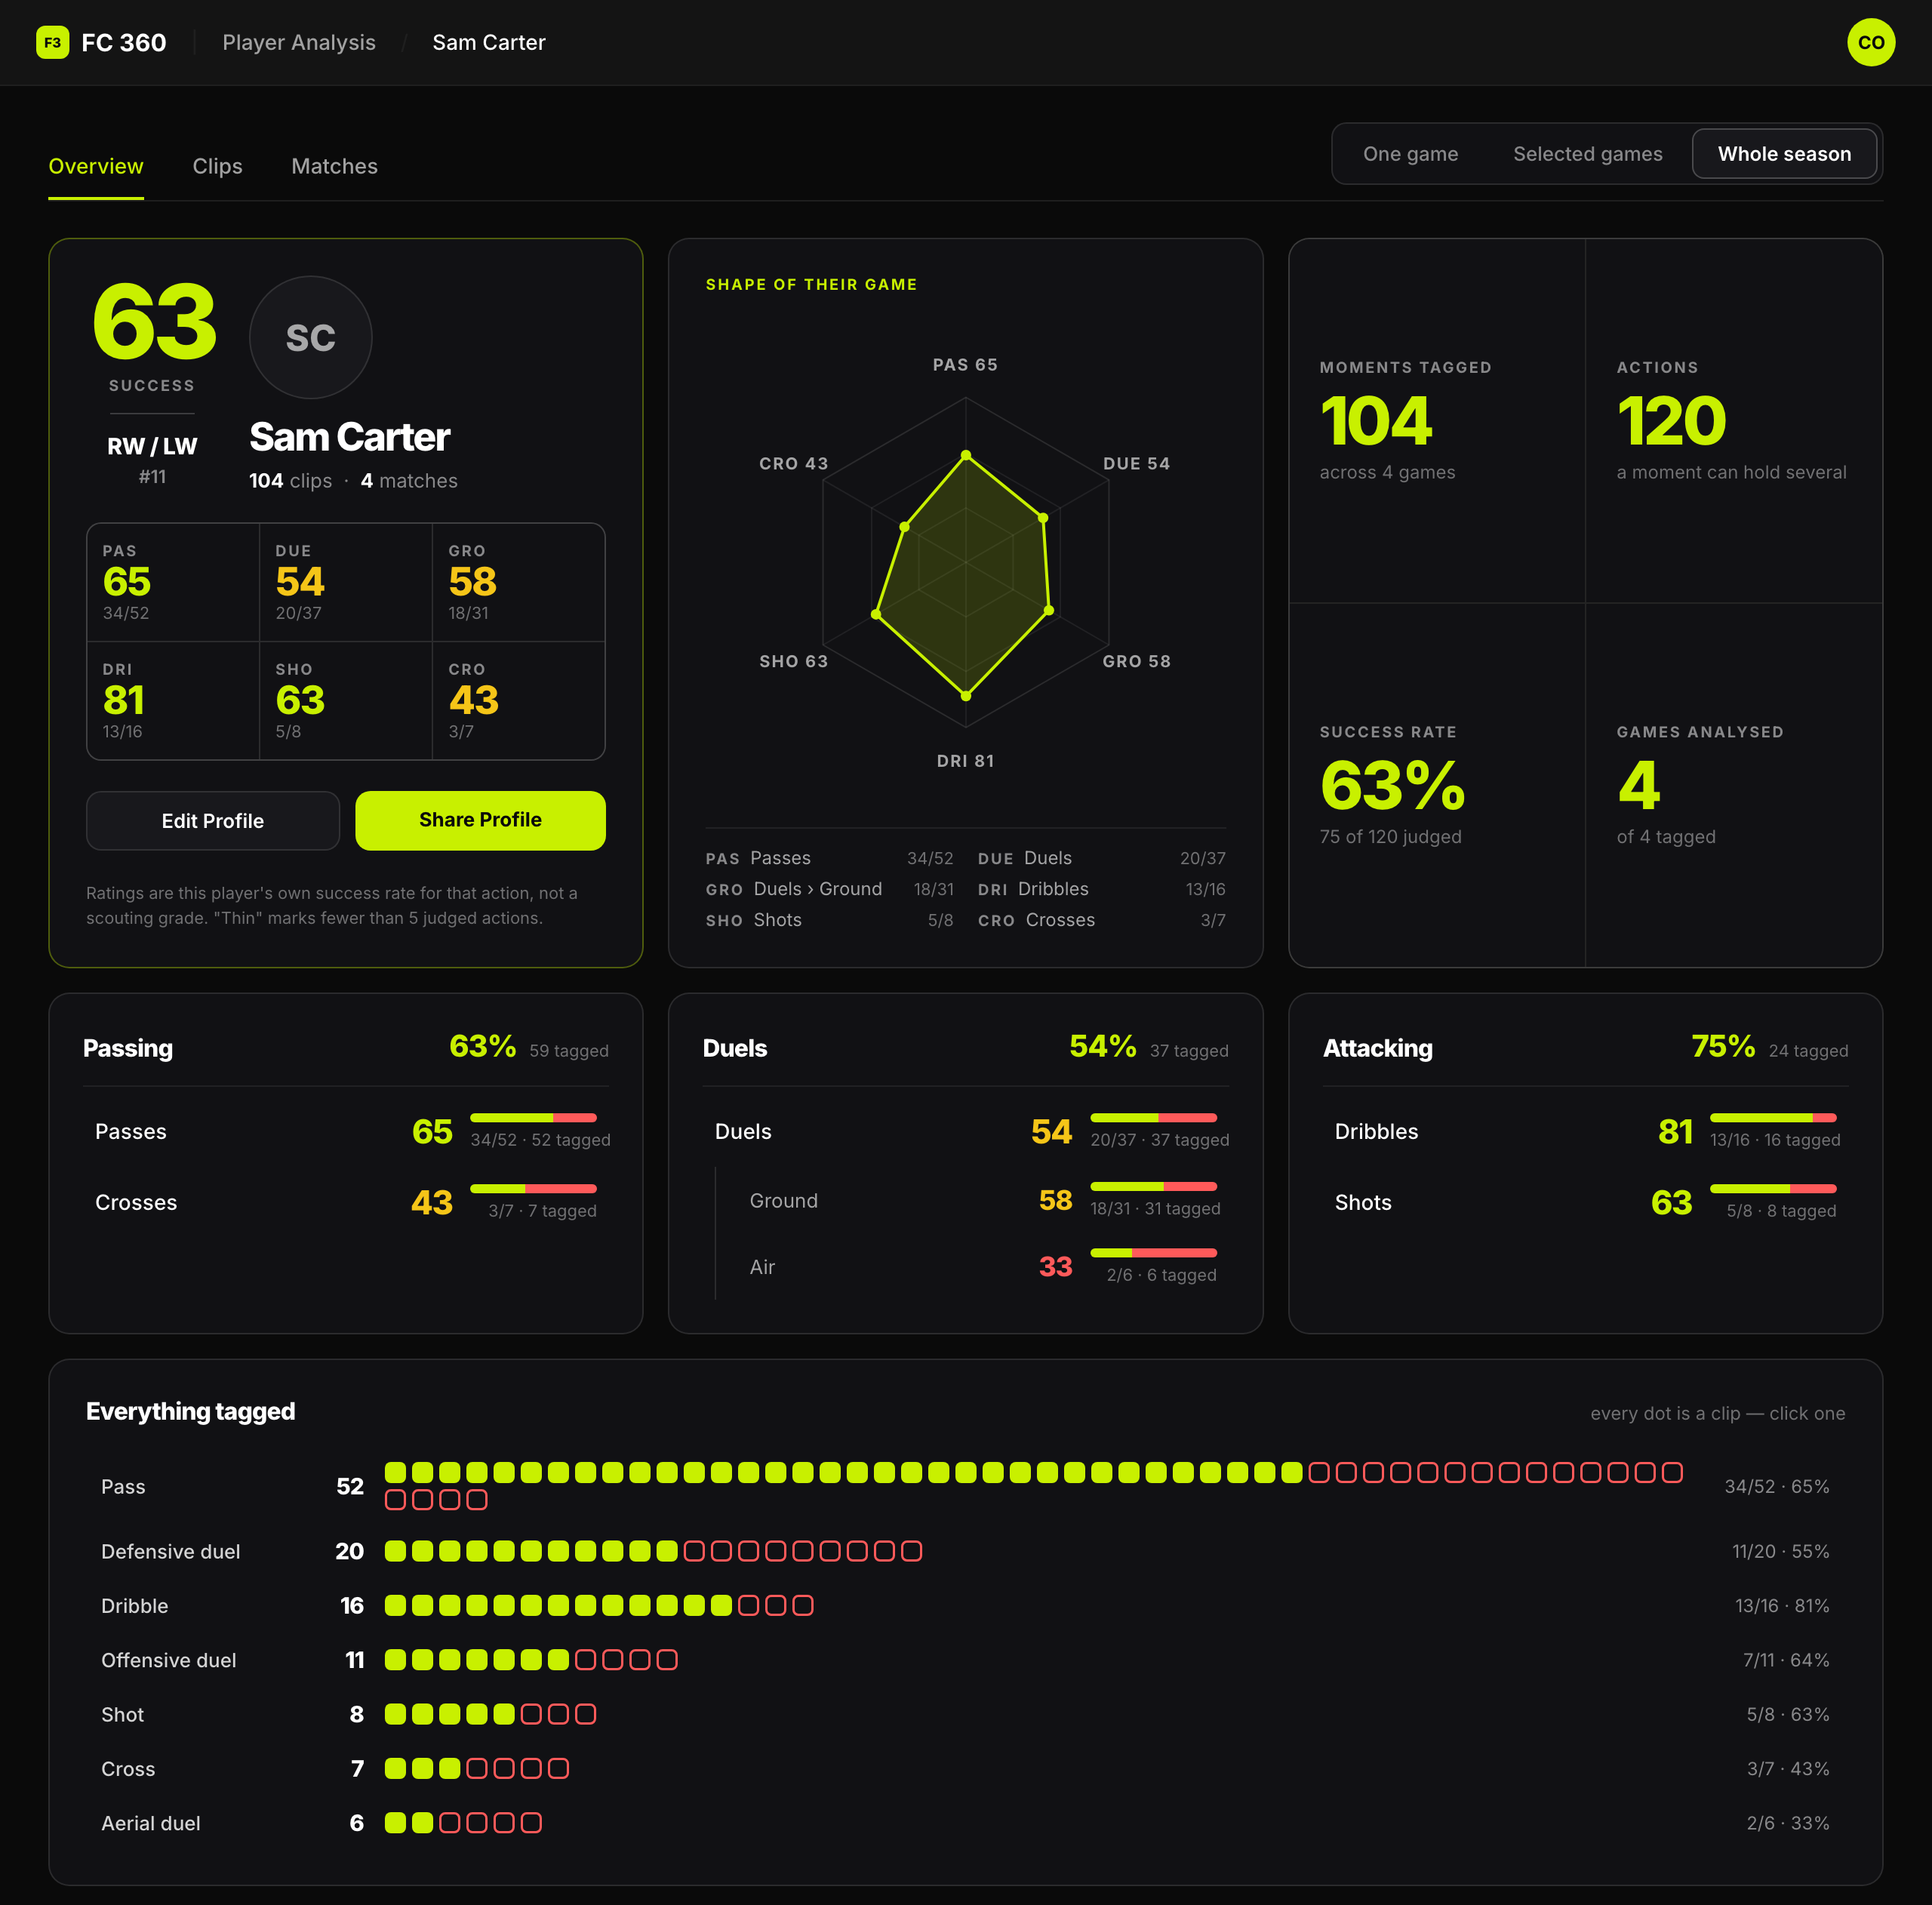Click the first green dot in Shot row
The width and height of the screenshot is (1932, 1905).
395,1713
